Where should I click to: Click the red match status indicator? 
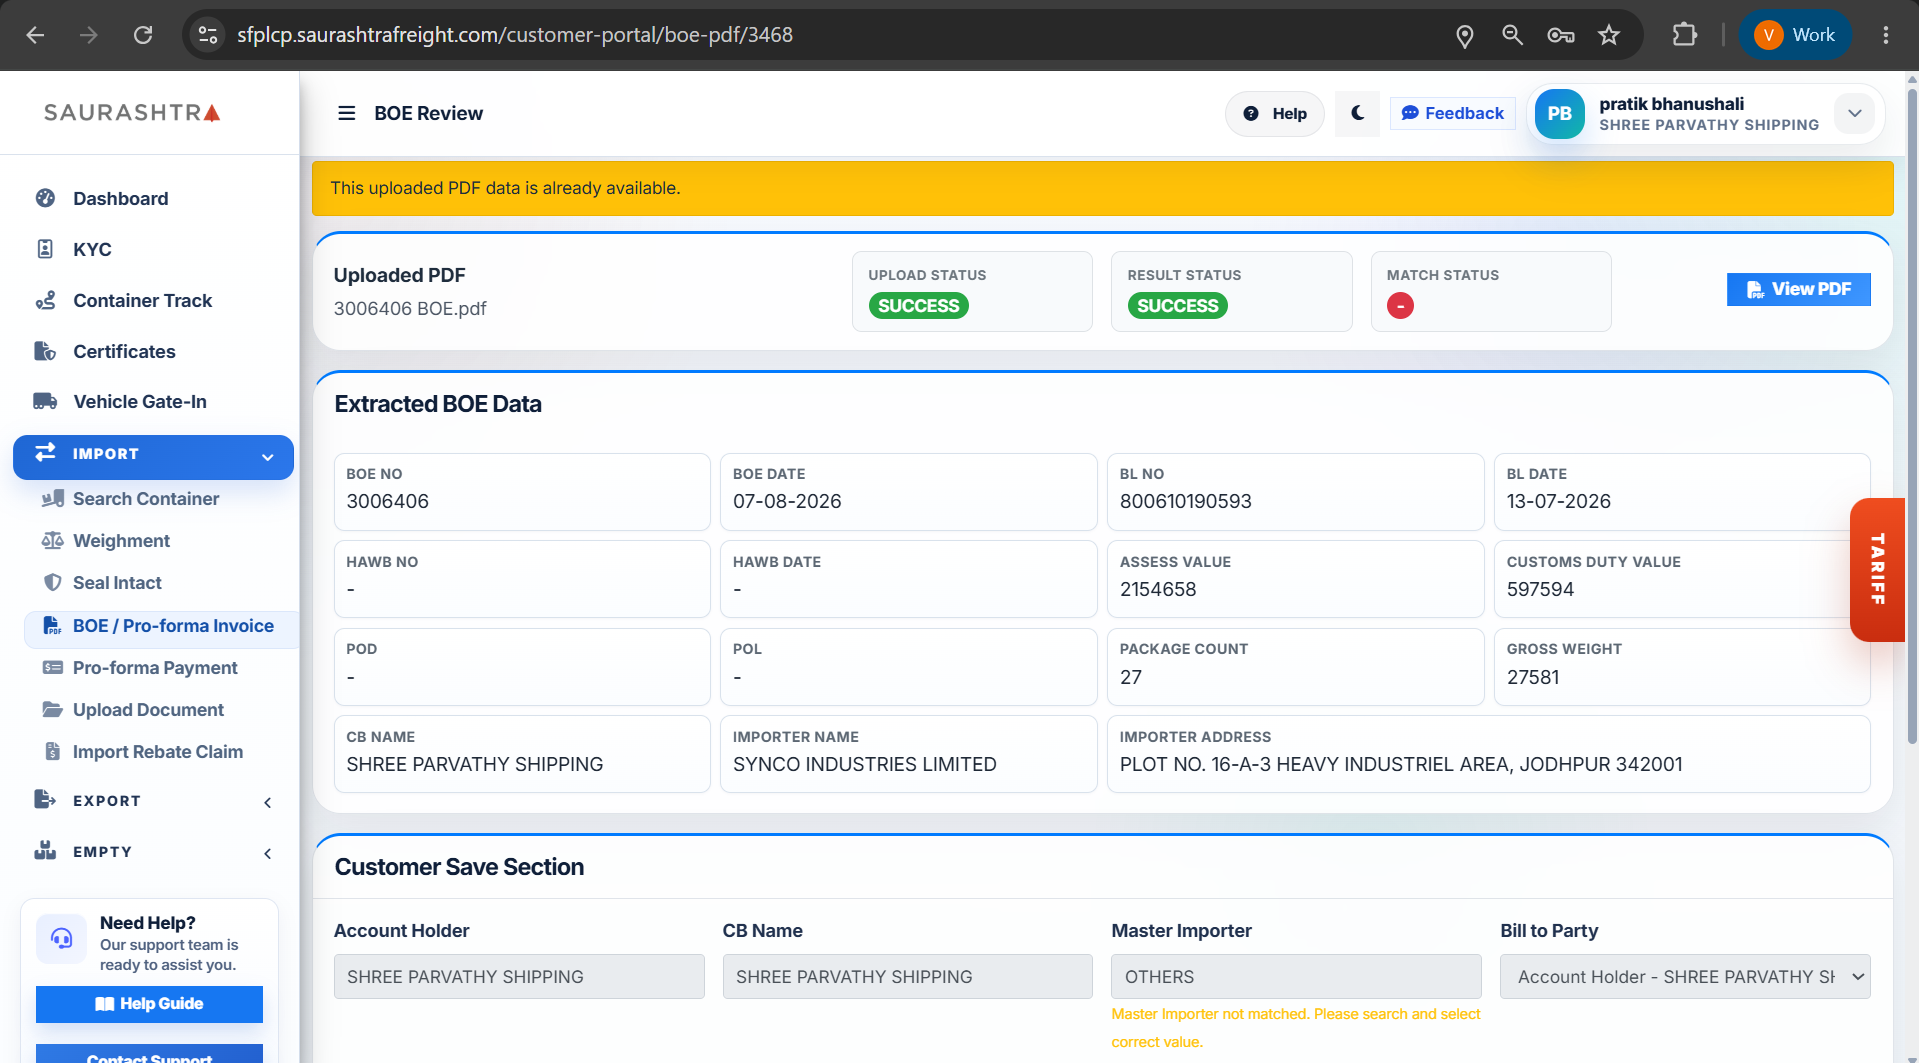[x=1400, y=306]
